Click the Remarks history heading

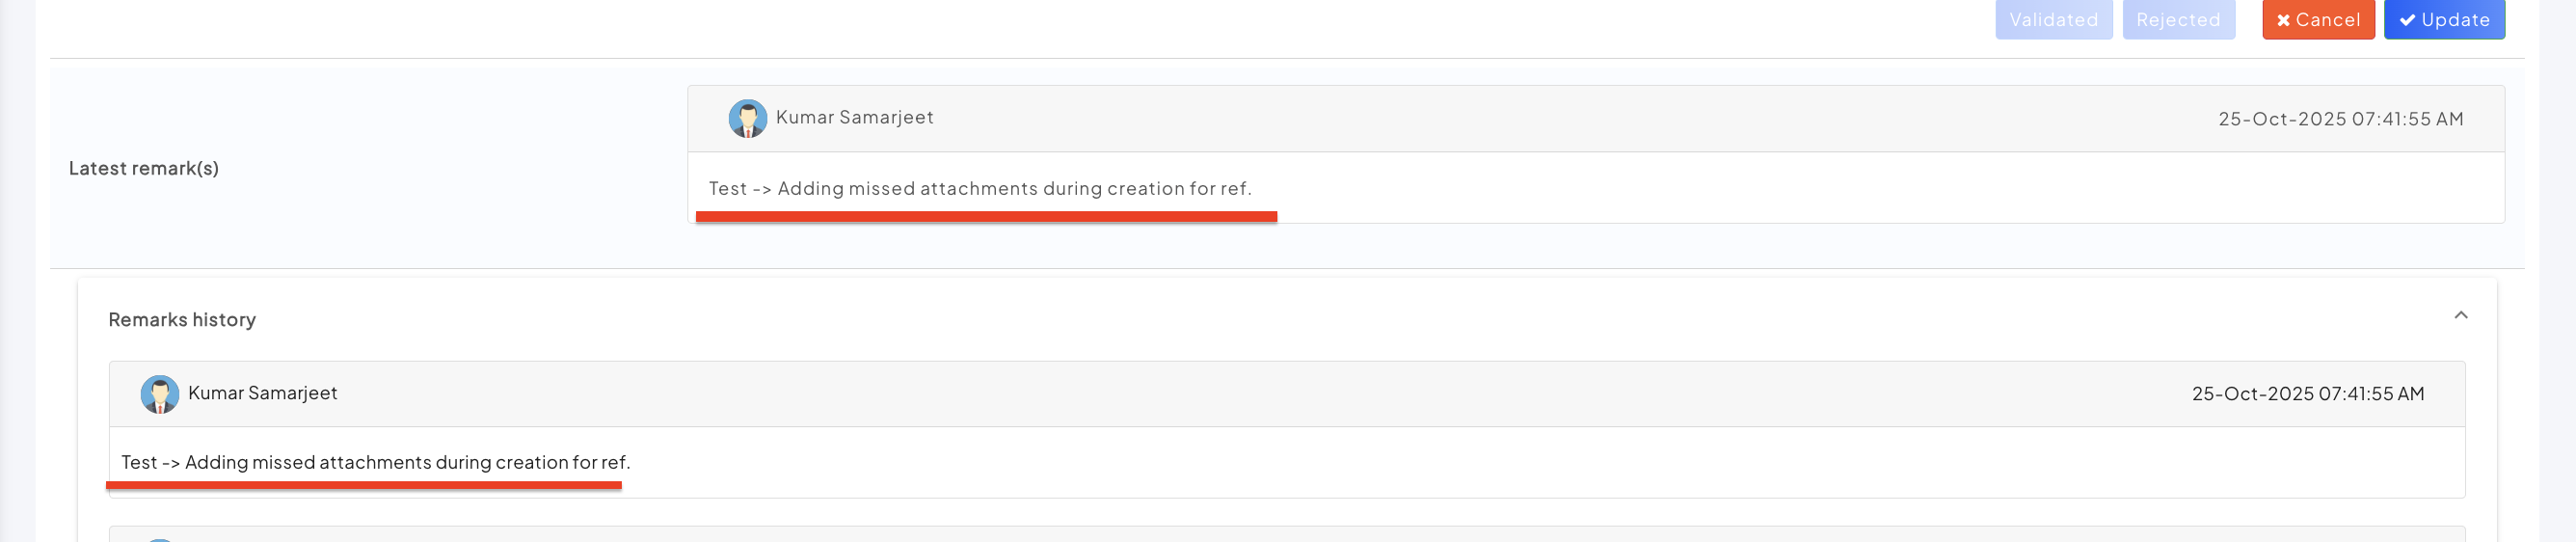(x=182, y=320)
